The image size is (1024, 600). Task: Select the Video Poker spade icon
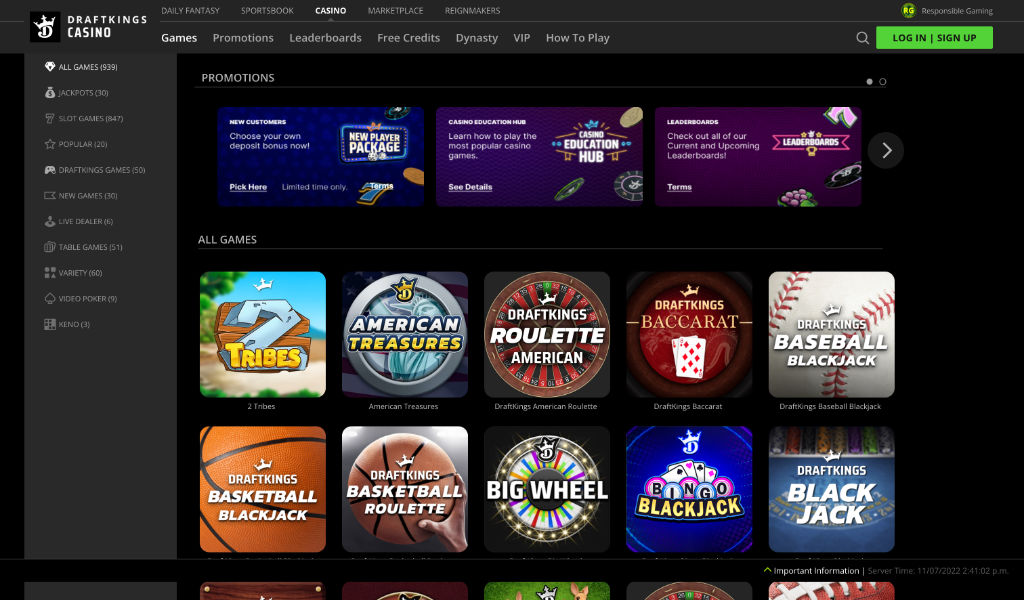[50, 298]
